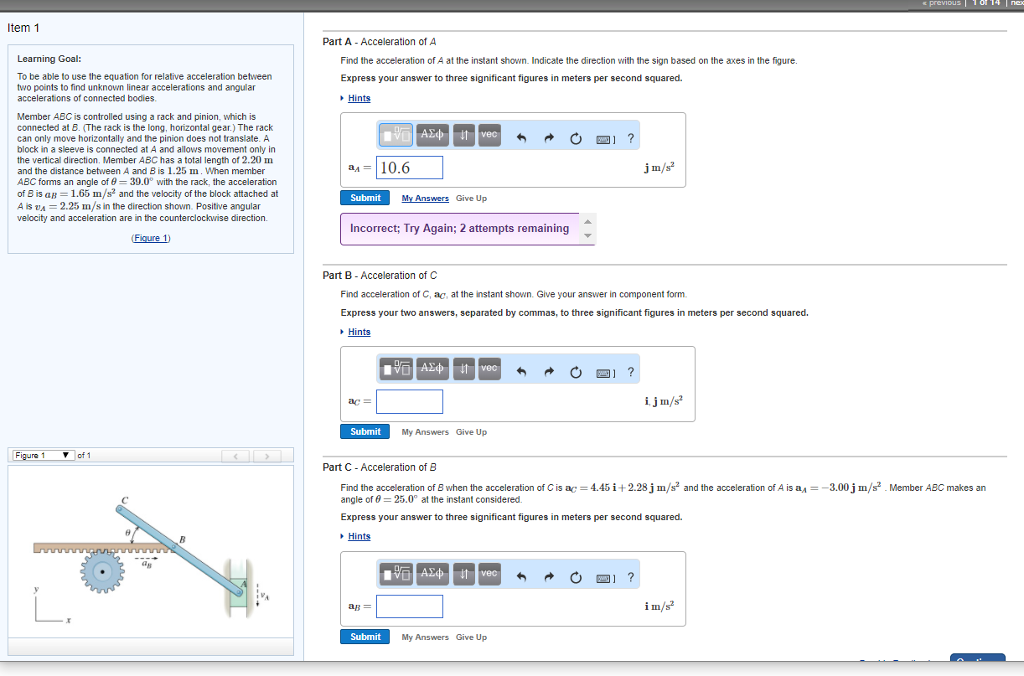The width and height of the screenshot is (1024, 676).
Task: Click the reset (circular arrow) icon in Part C
Action: (575, 575)
